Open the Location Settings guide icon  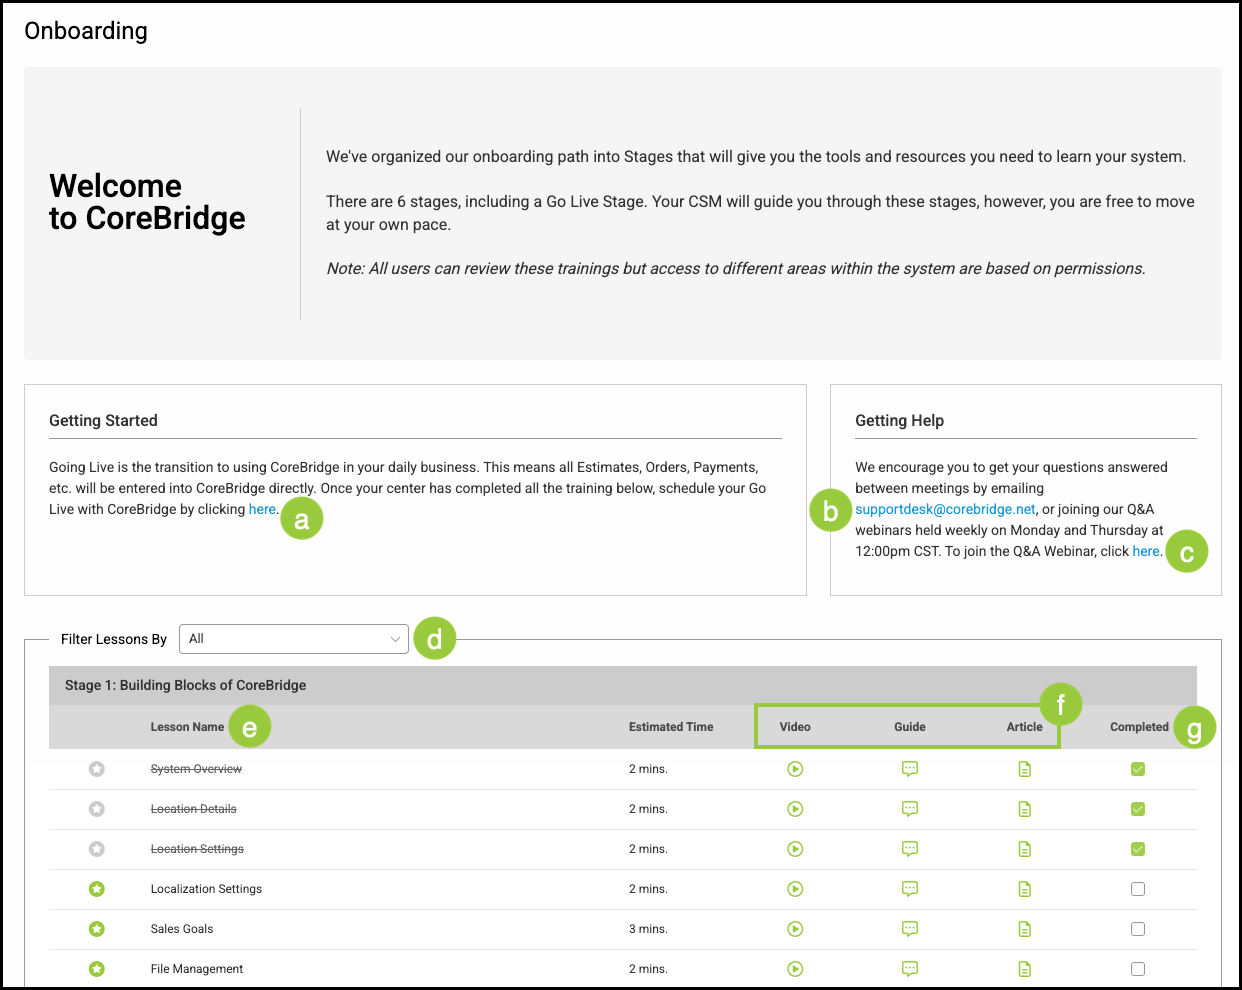point(910,849)
